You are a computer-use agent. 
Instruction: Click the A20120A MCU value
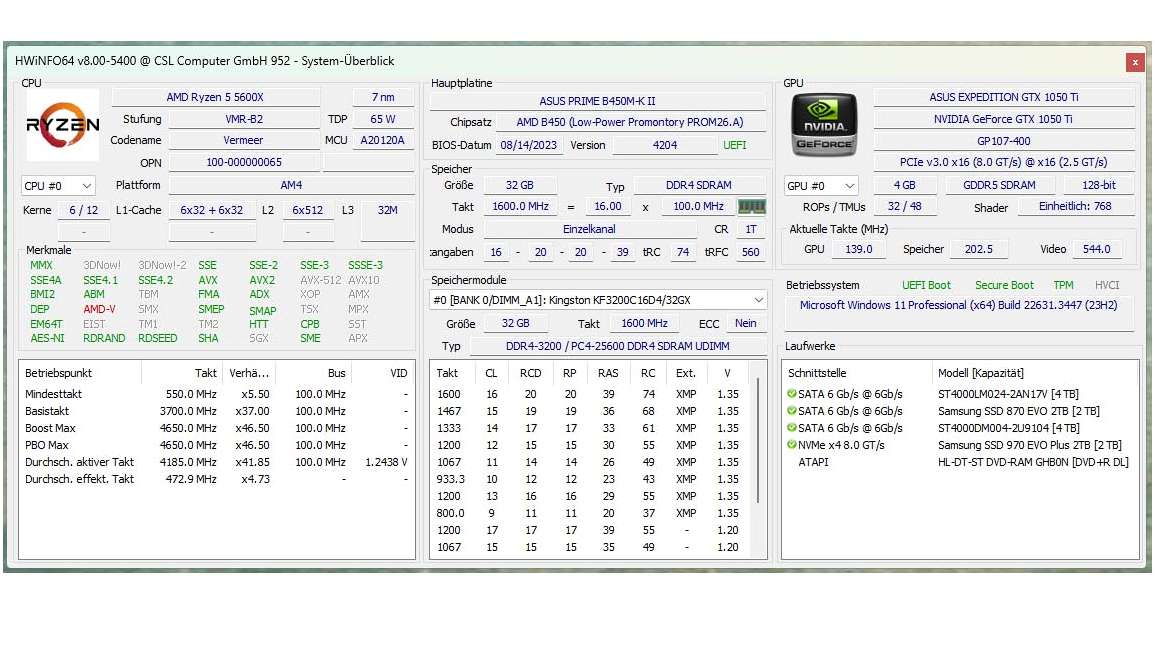[382, 140]
